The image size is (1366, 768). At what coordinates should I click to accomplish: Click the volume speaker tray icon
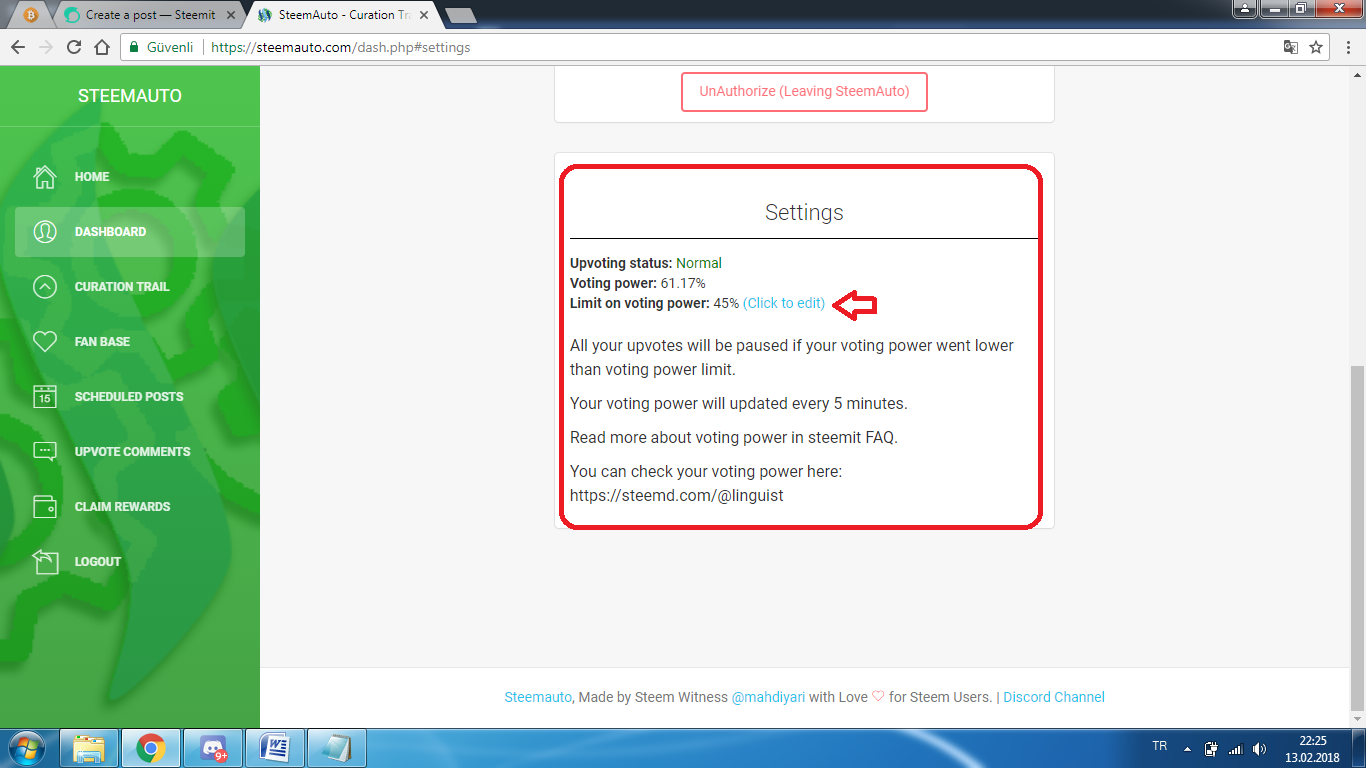pyautogui.click(x=1259, y=748)
